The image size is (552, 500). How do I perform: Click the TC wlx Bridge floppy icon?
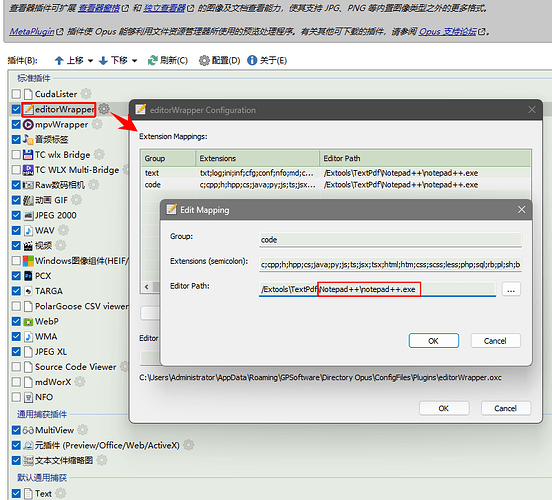(28, 155)
